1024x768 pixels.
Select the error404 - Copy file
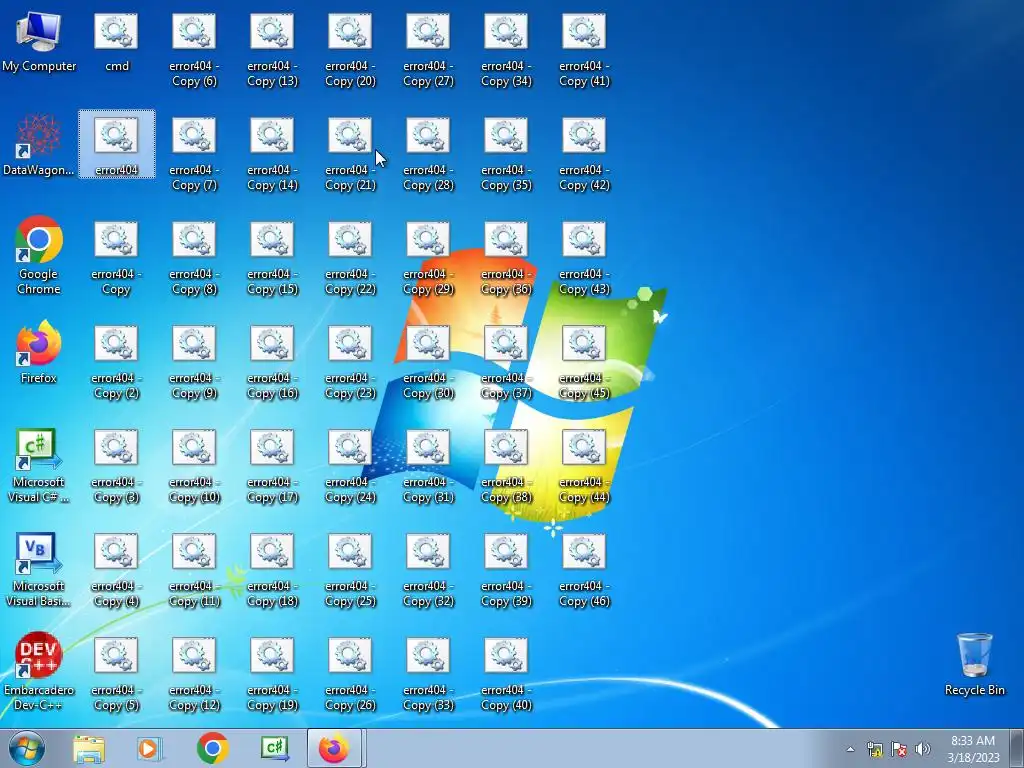click(x=116, y=259)
